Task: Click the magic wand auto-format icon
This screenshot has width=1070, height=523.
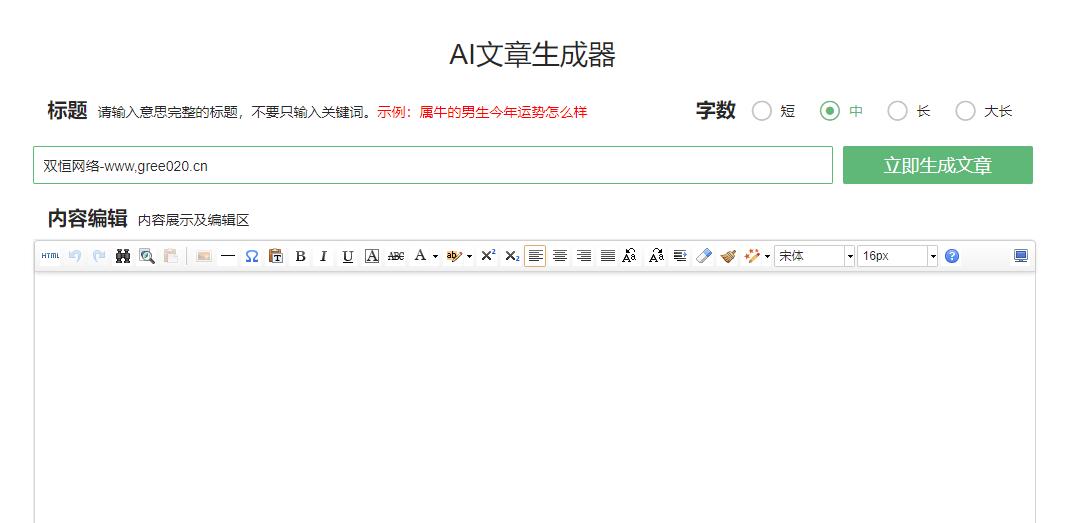Action: pos(752,256)
